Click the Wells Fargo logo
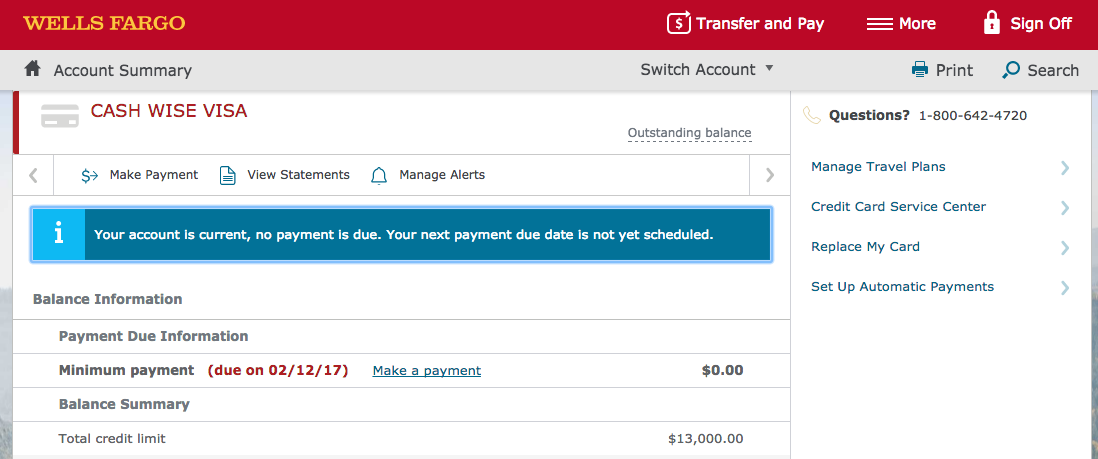 (x=104, y=23)
